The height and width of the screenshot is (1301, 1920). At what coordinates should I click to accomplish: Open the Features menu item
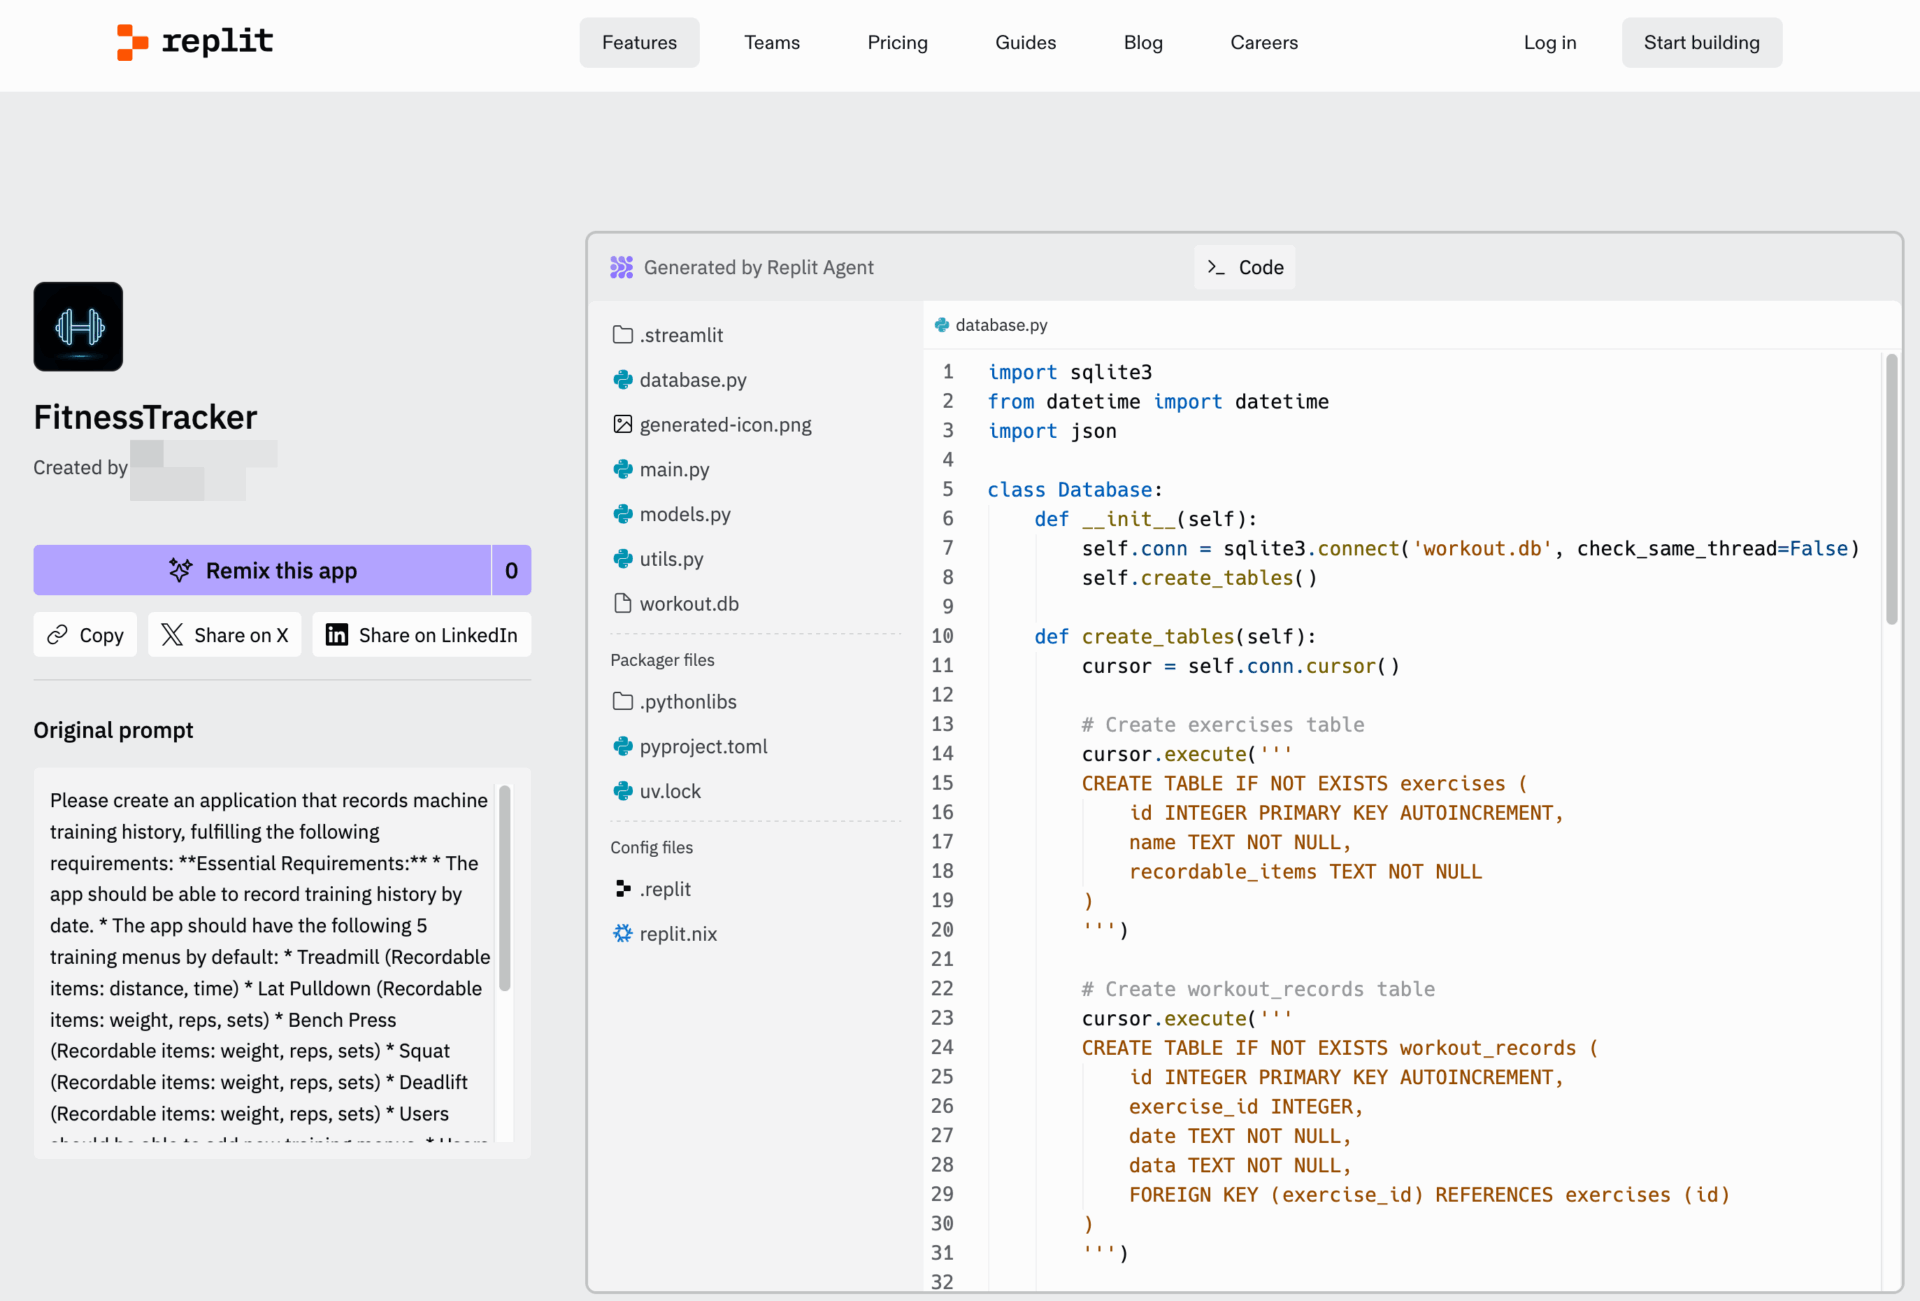coord(639,42)
